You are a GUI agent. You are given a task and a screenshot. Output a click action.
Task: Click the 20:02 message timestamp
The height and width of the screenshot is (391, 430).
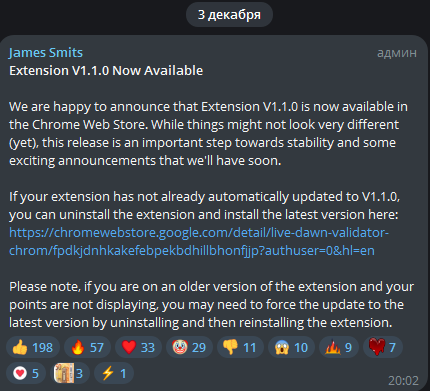(x=403, y=380)
